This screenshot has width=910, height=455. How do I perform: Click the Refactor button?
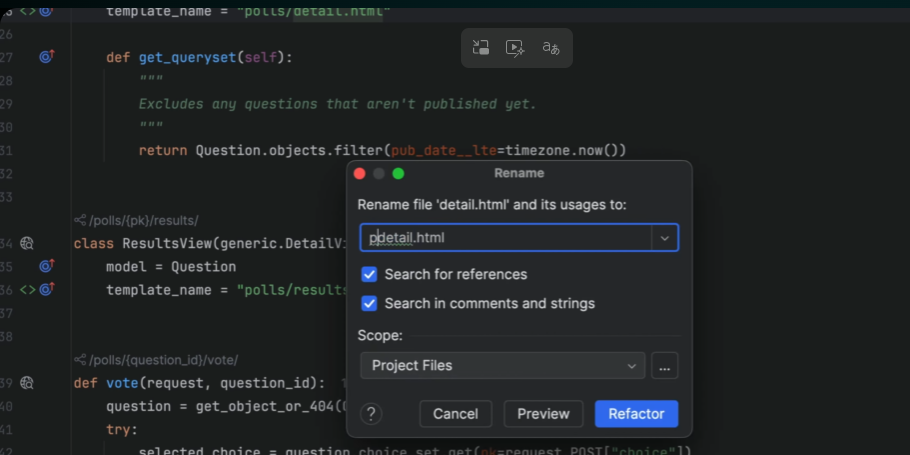(x=636, y=414)
